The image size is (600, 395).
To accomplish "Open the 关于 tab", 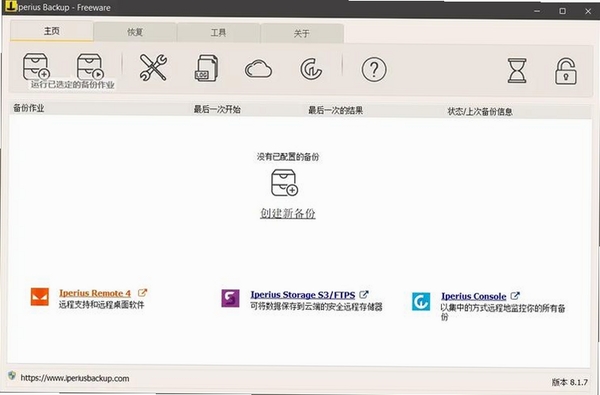I will coord(302,34).
